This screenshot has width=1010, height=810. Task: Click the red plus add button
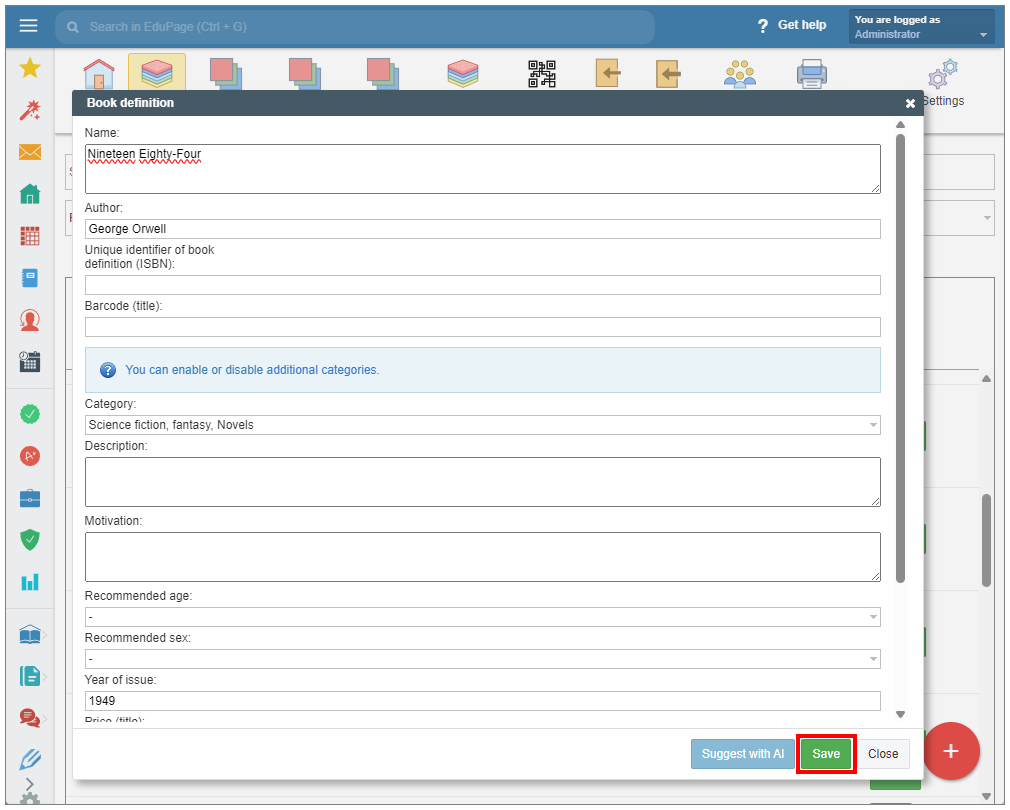(951, 751)
